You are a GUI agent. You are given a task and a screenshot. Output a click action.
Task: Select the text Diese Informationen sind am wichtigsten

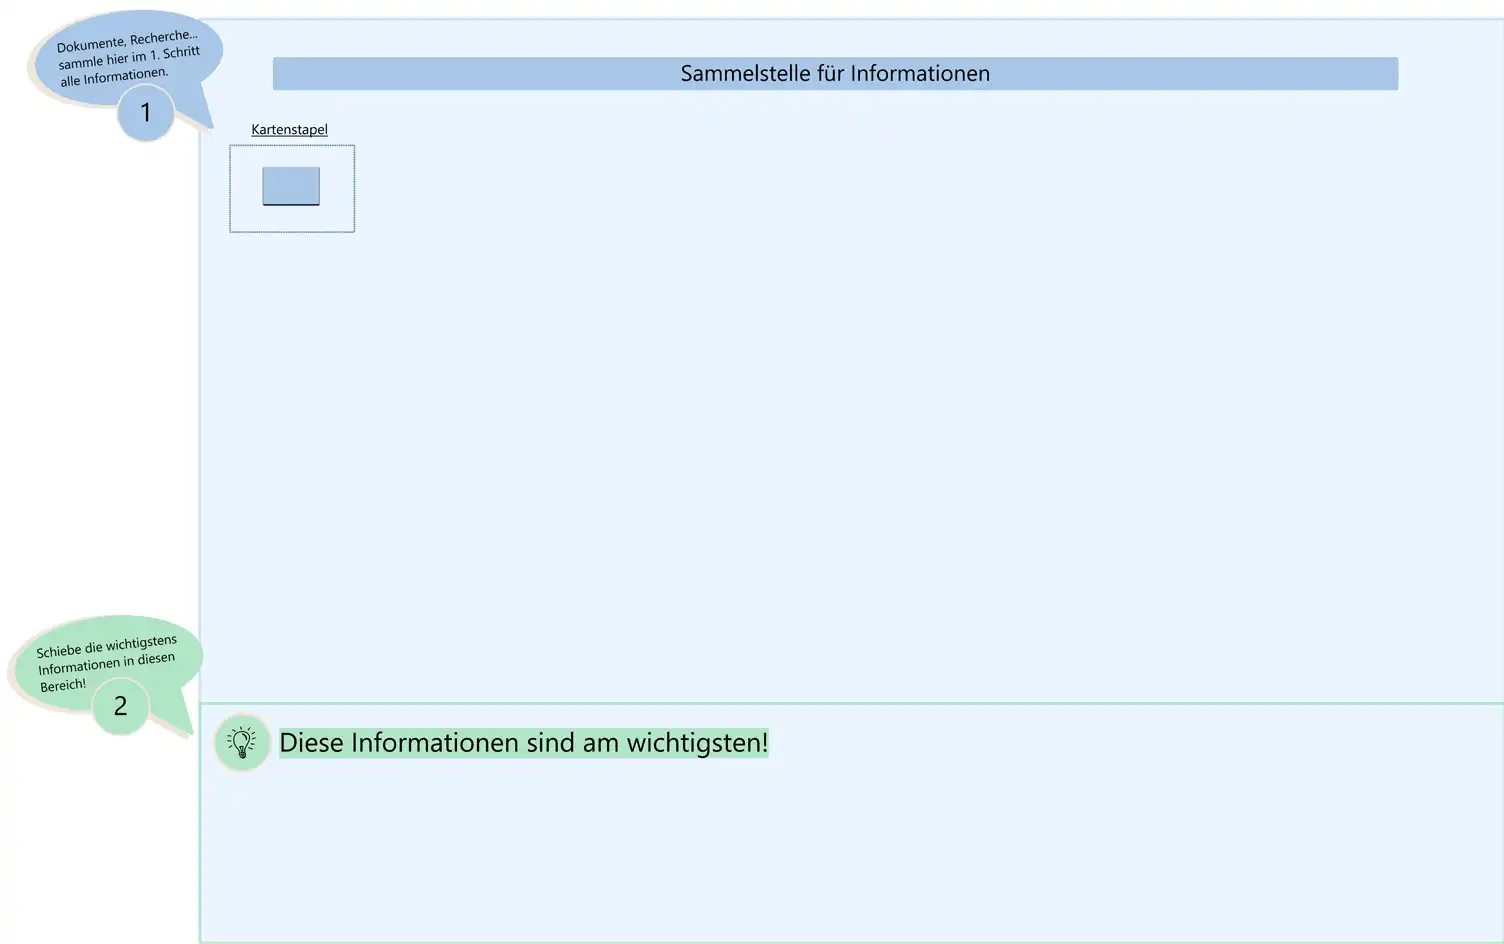click(x=523, y=742)
